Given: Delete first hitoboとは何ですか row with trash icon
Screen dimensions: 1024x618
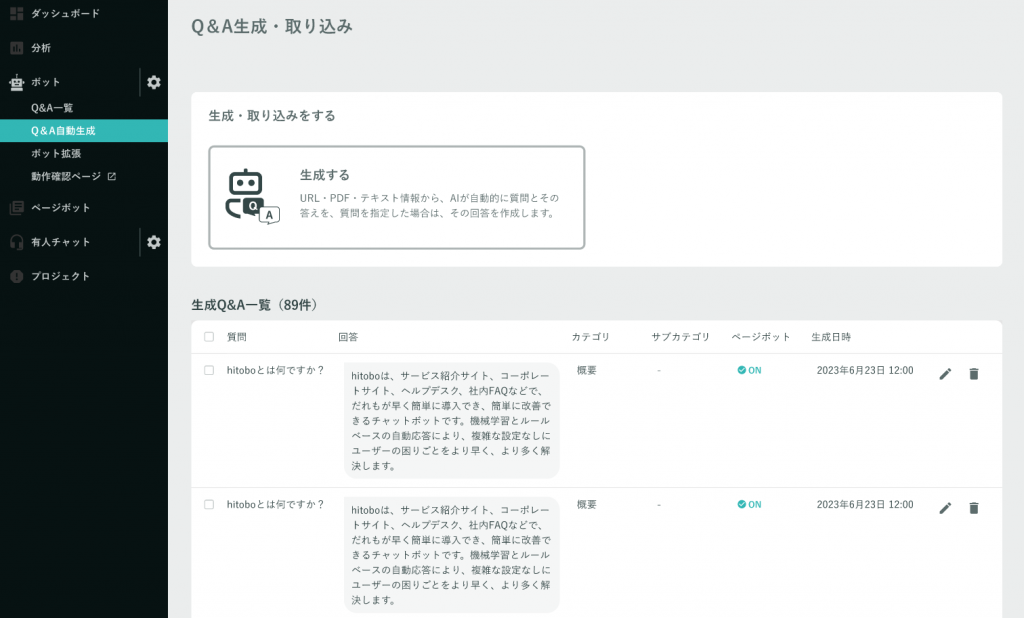Looking at the screenshot, I should (974, 374).
